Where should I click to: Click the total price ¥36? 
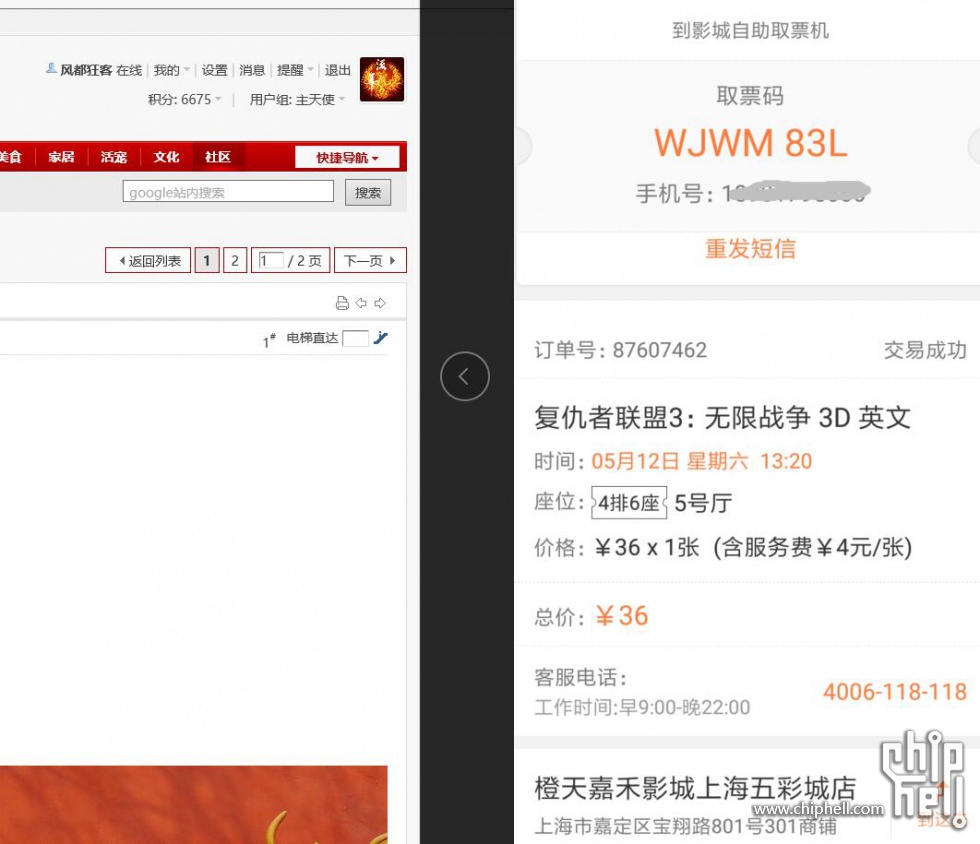point(622,616)
